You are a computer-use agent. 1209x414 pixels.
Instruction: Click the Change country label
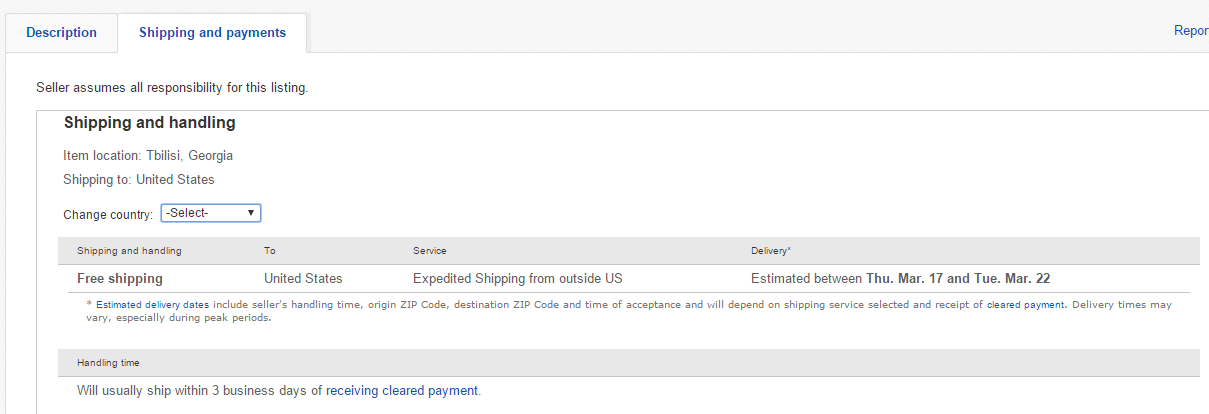(x=108, y=214)
